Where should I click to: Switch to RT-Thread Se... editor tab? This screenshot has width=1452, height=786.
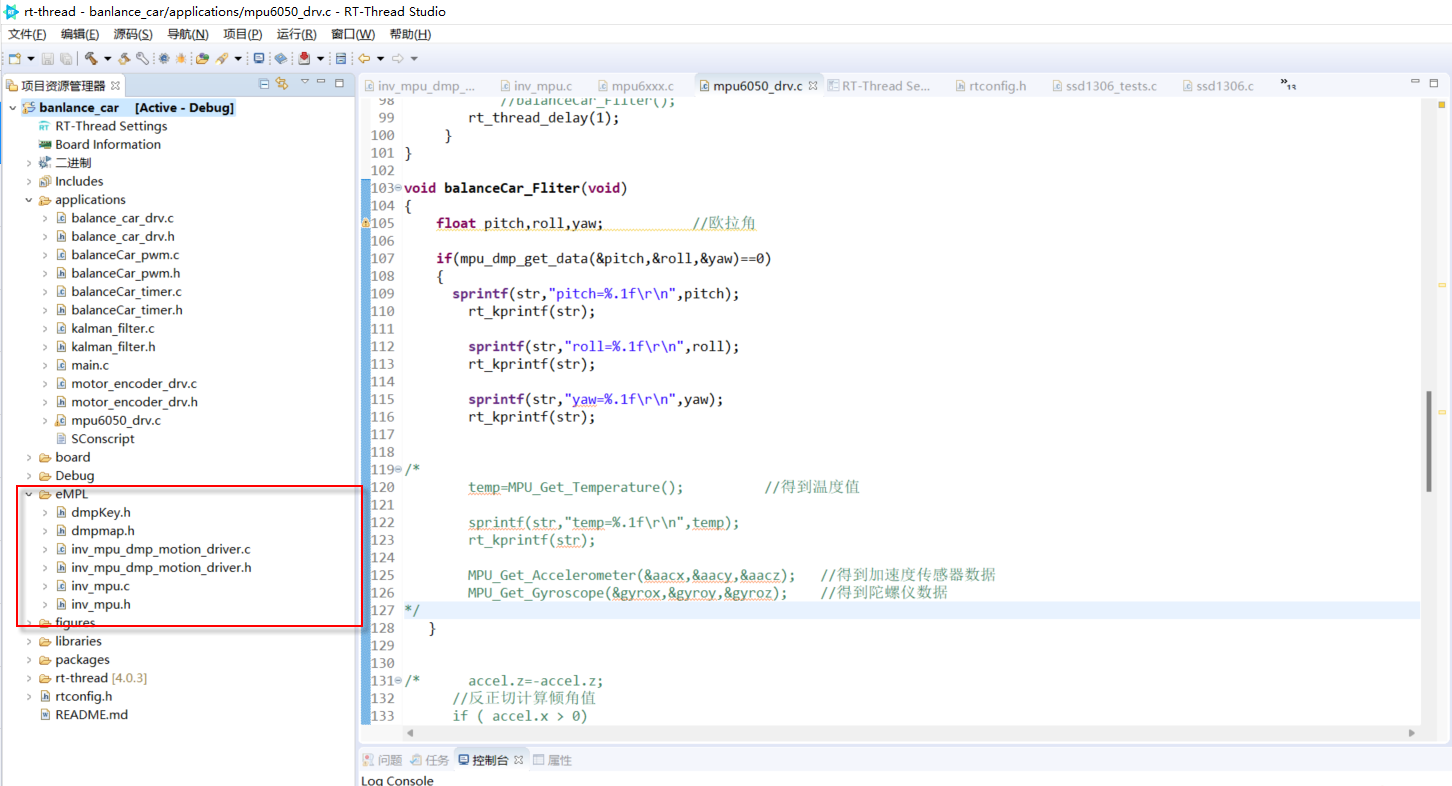coord(877,86)
